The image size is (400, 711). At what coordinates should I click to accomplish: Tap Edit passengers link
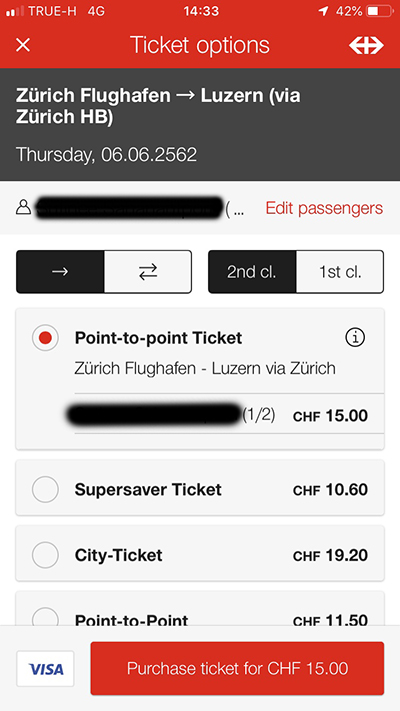(x=324, y=209)
